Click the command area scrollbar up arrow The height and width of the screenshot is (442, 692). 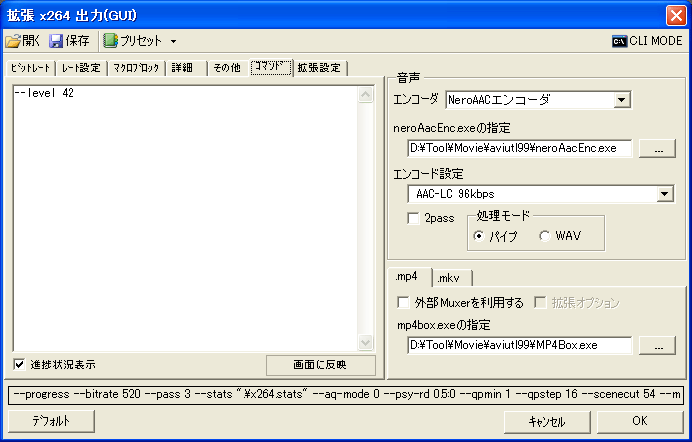tap(366, 94)
